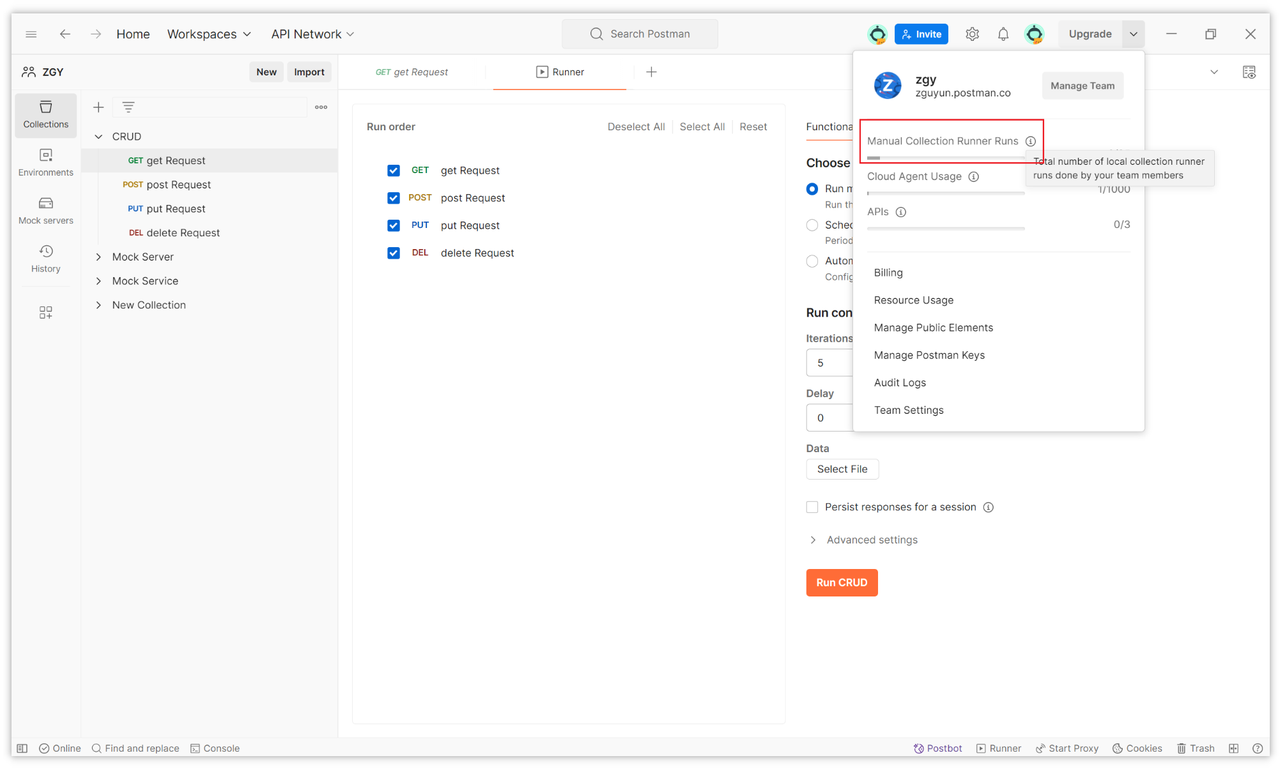Enable Persist responses for a session
This screenshot has width=1280, height=774.
[812, 507]
